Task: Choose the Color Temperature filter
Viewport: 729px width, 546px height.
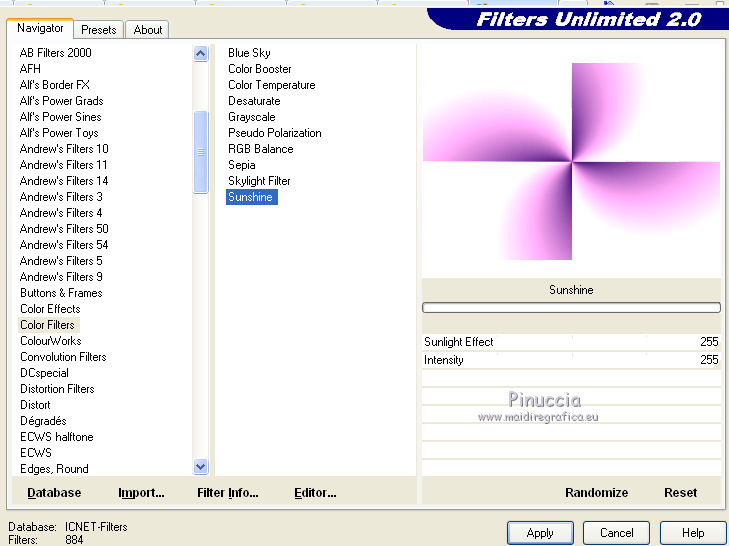Action: pos(272,85)
